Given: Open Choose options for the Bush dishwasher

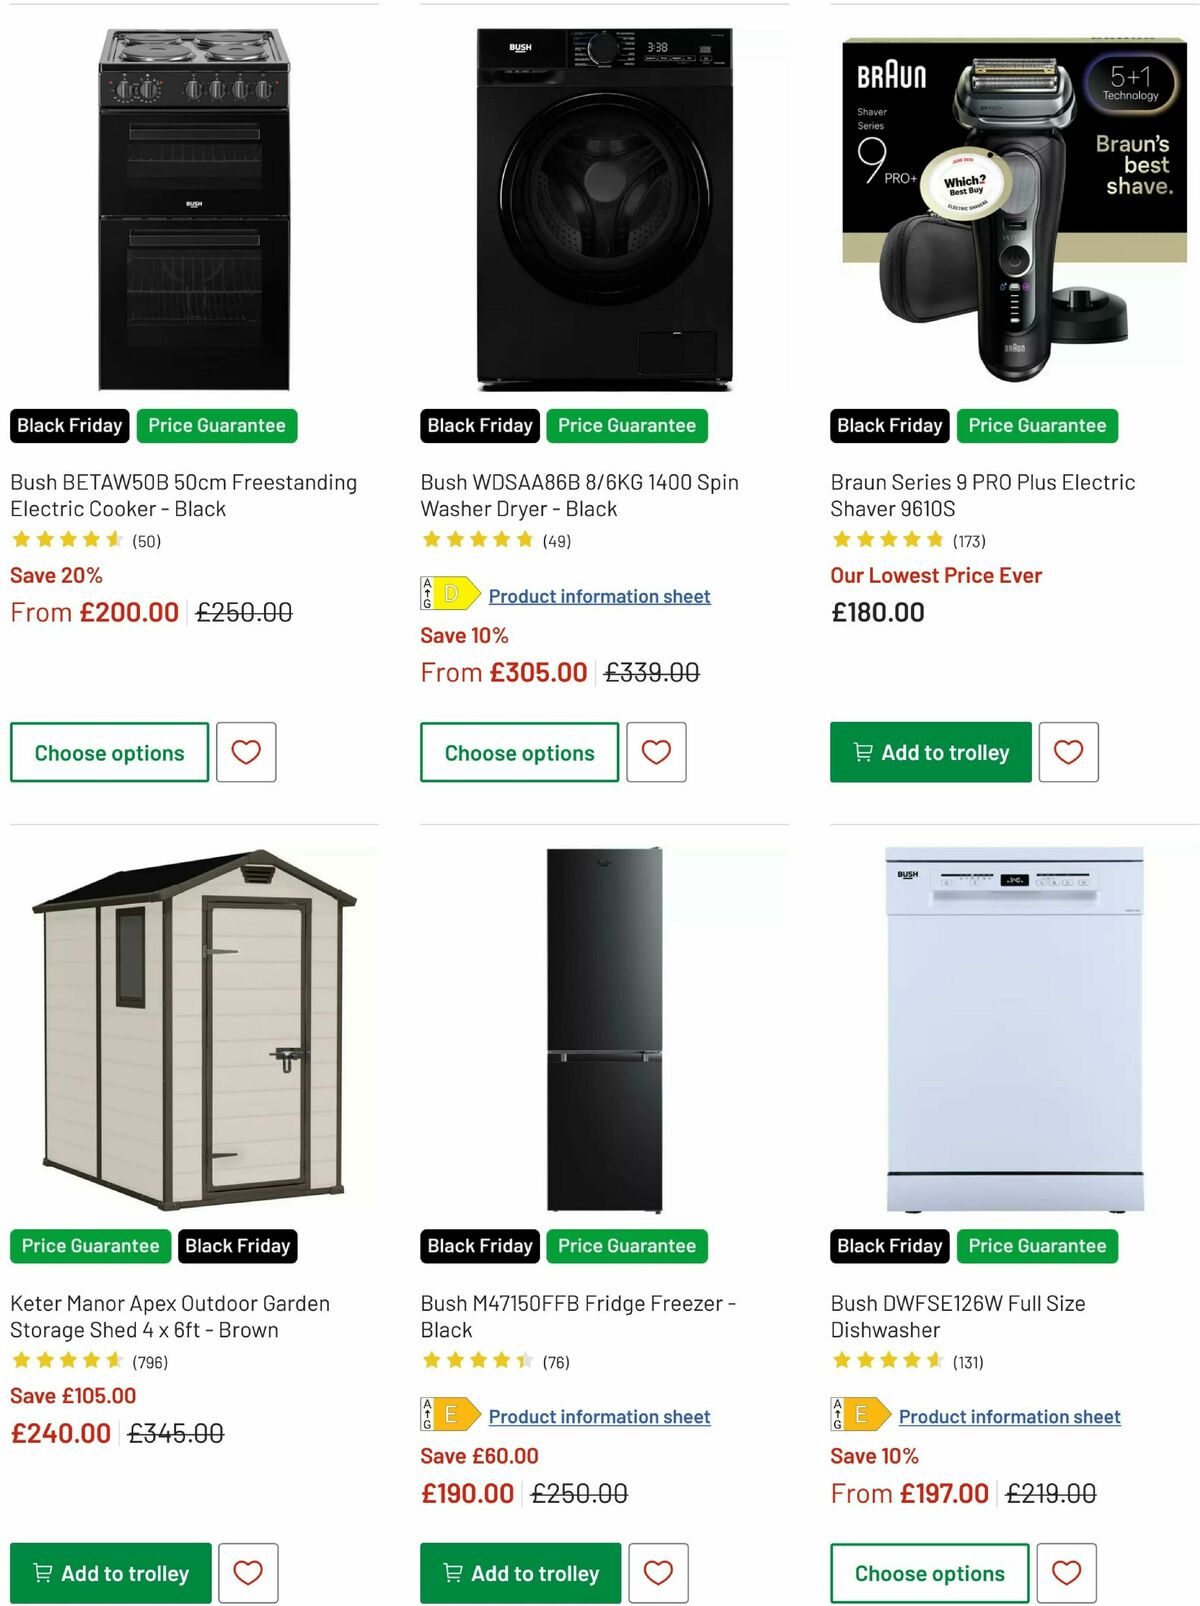Looking at the screenshot, I should [x=928, y=1573].
